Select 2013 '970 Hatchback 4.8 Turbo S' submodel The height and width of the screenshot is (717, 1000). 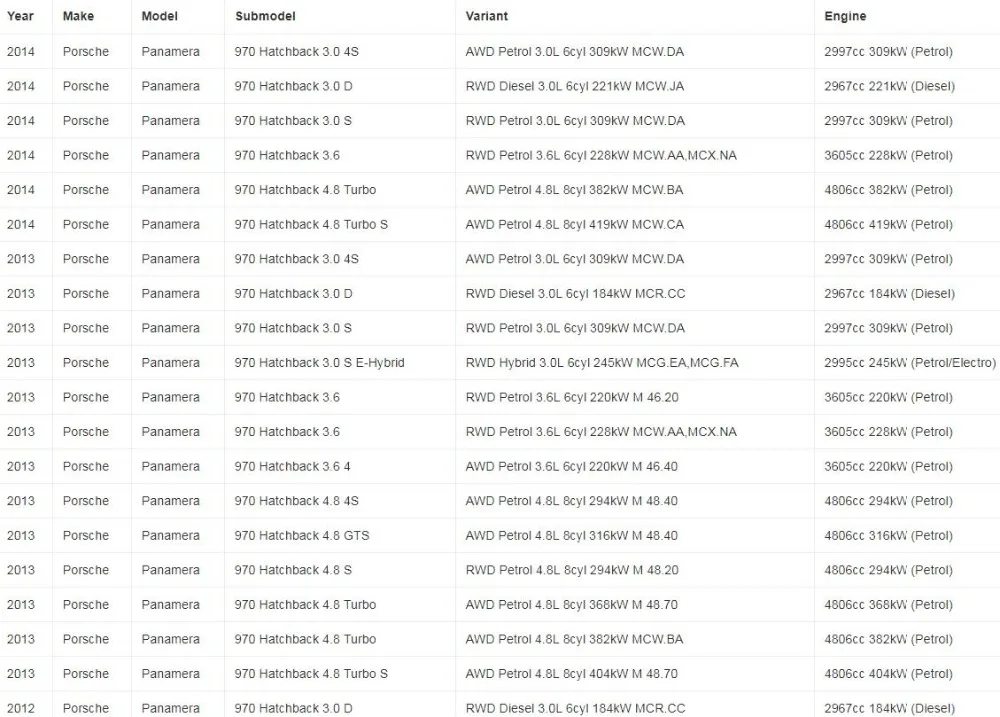(x=311, y=674)
